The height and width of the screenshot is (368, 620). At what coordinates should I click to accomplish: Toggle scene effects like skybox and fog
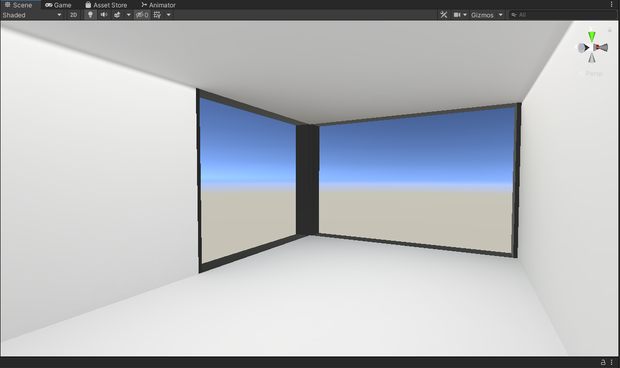117,15
